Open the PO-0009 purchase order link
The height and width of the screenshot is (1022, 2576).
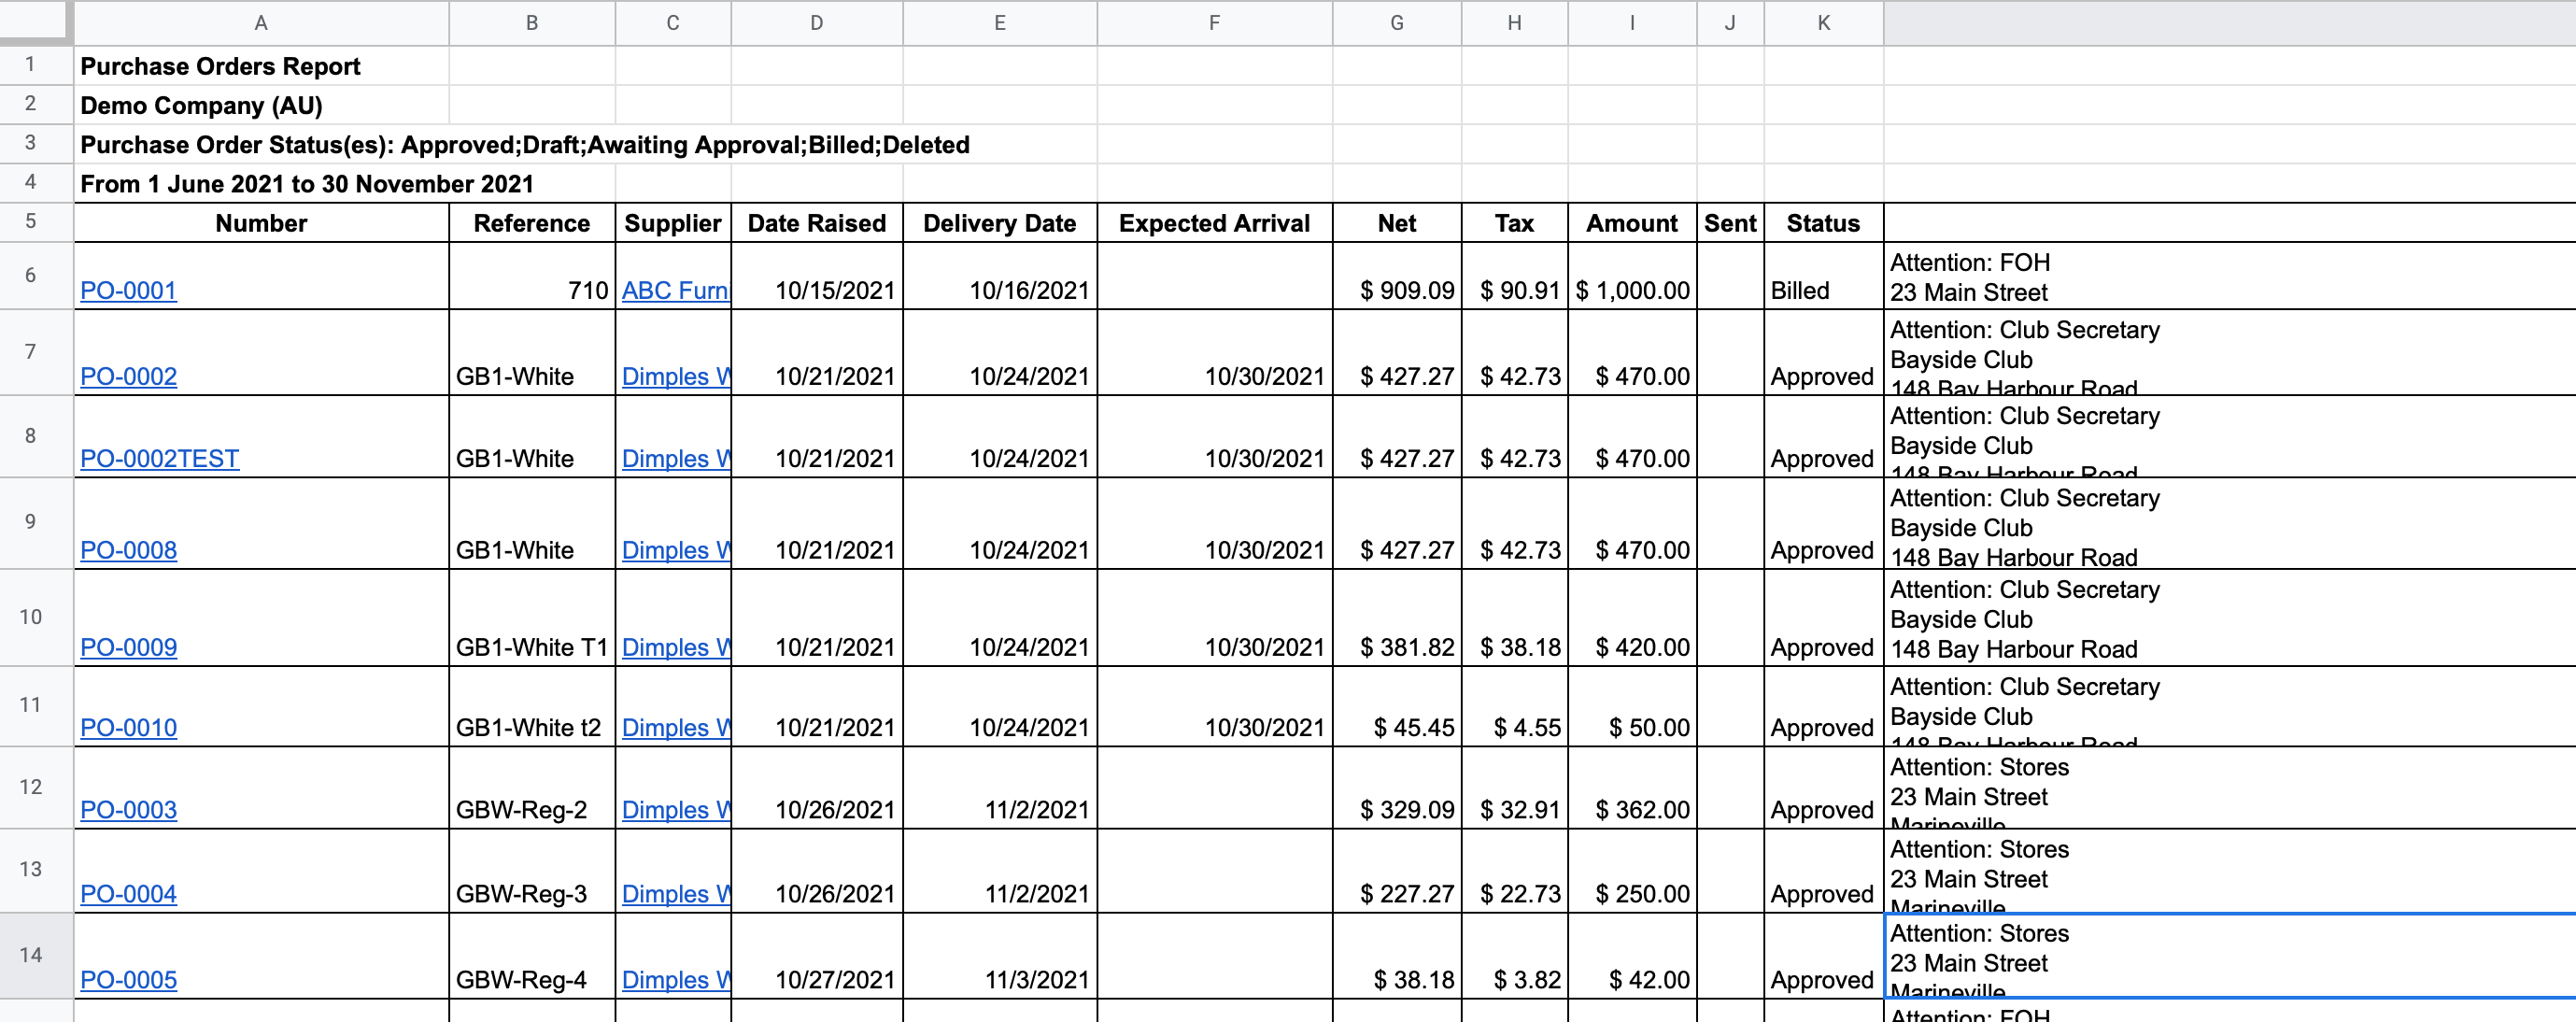tap(128, 648)
